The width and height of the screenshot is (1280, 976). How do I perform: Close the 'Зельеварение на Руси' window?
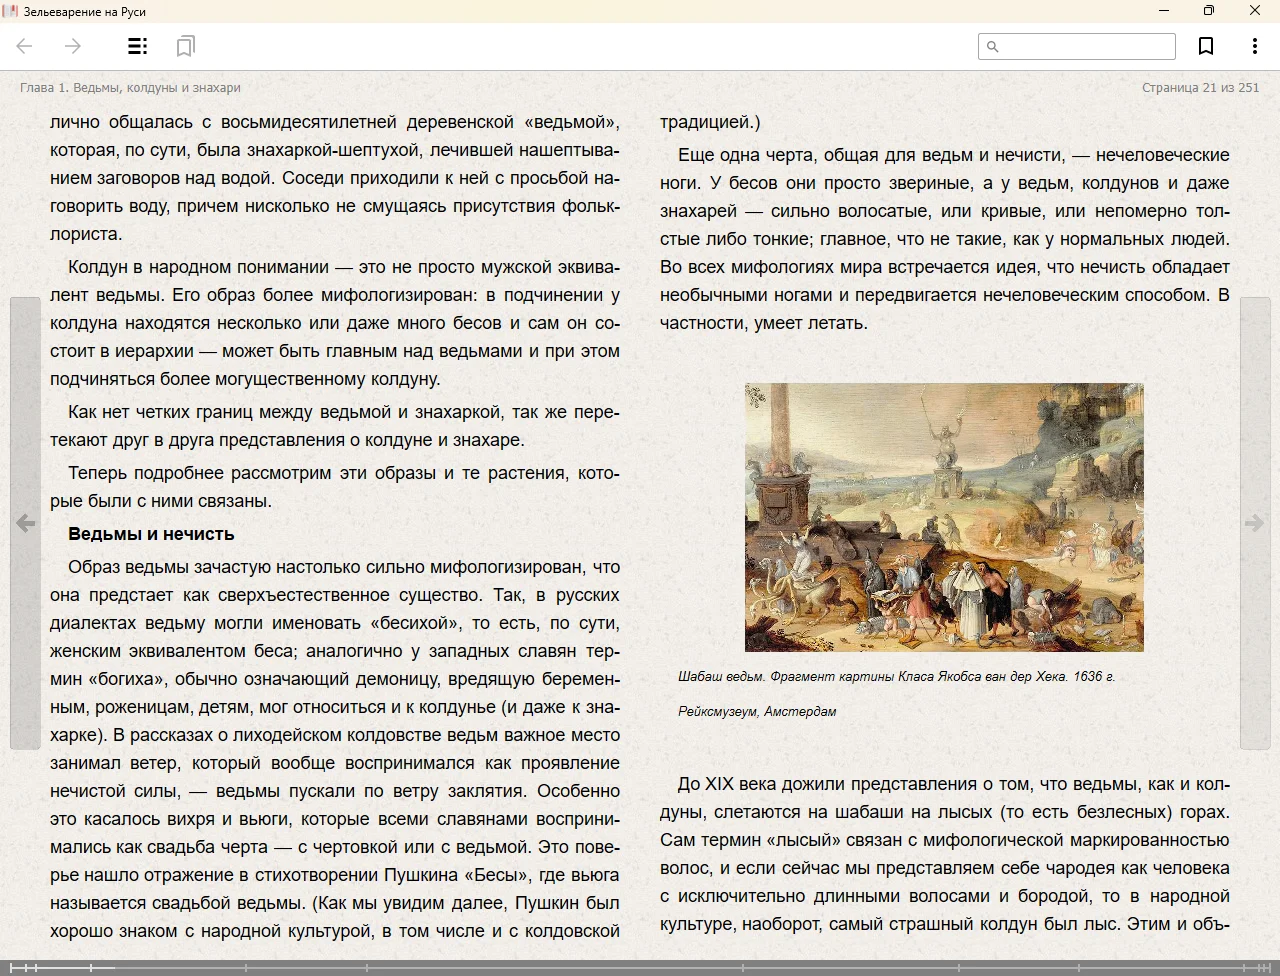tap(1255, 11)
